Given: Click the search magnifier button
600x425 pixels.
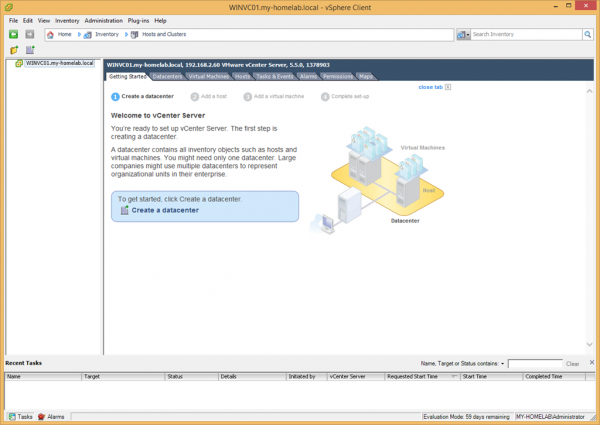Looking at the screenshot, I should (x=587, y=34).
